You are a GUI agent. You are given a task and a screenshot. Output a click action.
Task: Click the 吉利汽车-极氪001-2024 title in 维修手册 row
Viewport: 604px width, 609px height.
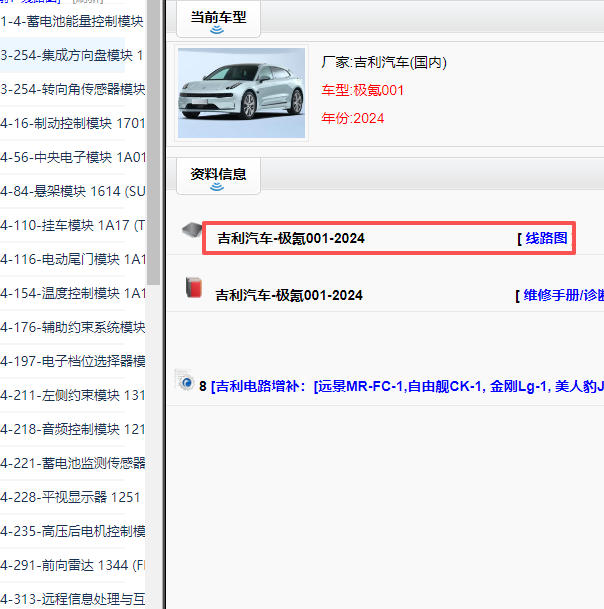pos(289,296)
